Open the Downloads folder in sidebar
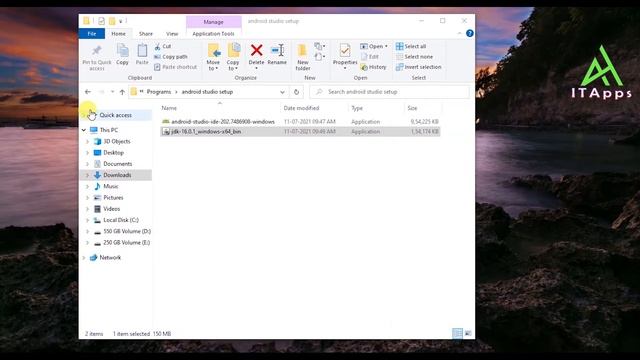The image size is (640, 360). 117,175
